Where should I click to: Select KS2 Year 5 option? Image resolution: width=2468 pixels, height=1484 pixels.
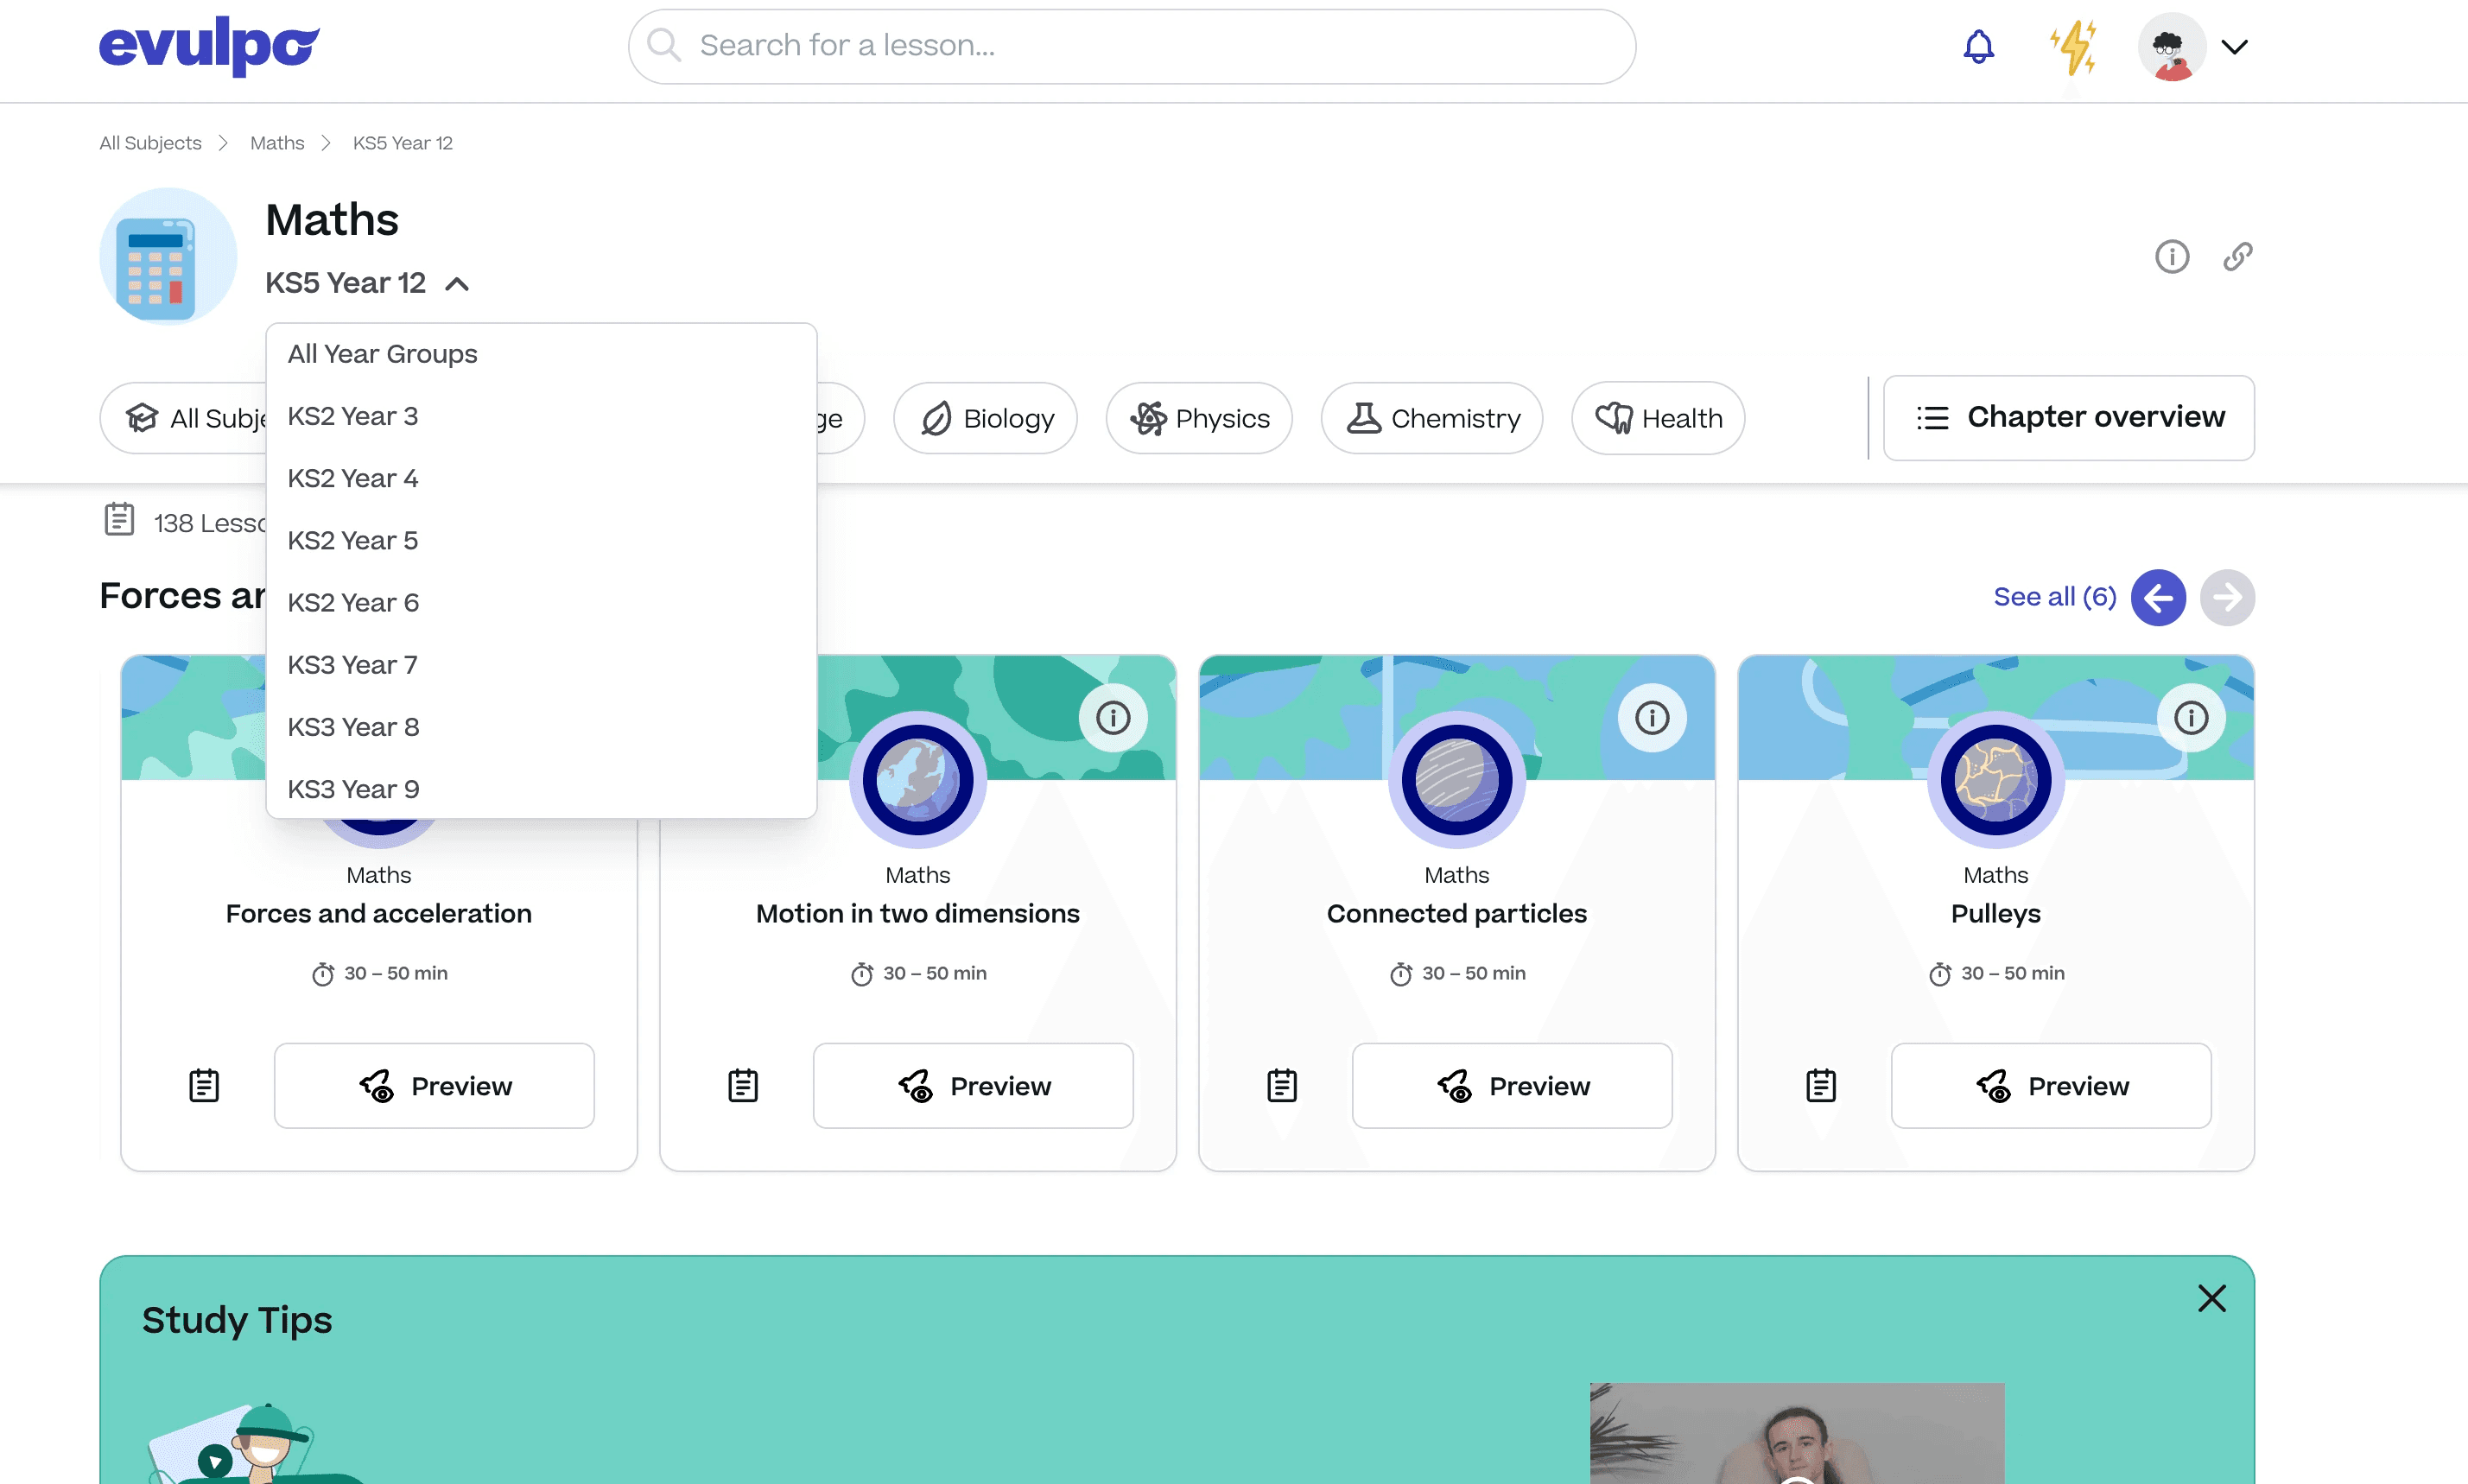(352, 541)
